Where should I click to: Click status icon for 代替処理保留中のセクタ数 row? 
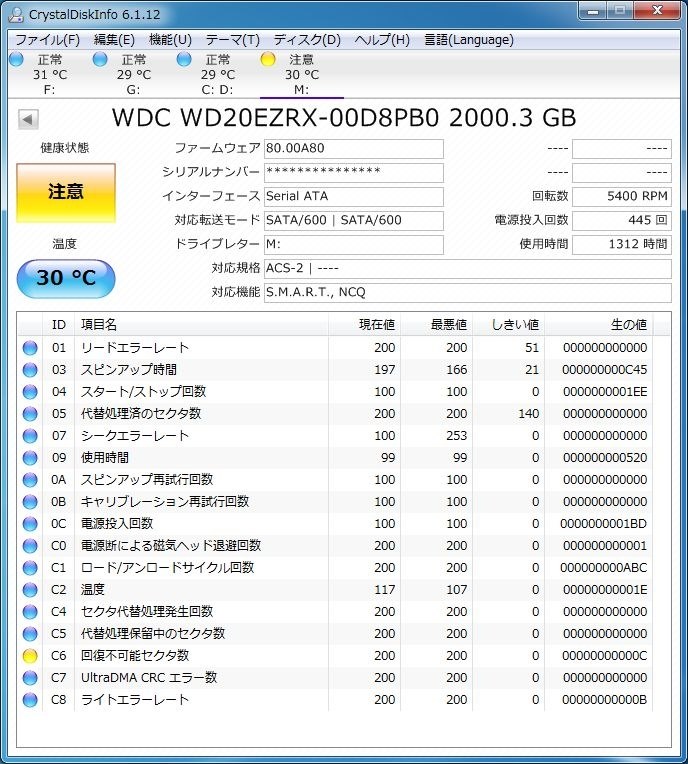30,634
